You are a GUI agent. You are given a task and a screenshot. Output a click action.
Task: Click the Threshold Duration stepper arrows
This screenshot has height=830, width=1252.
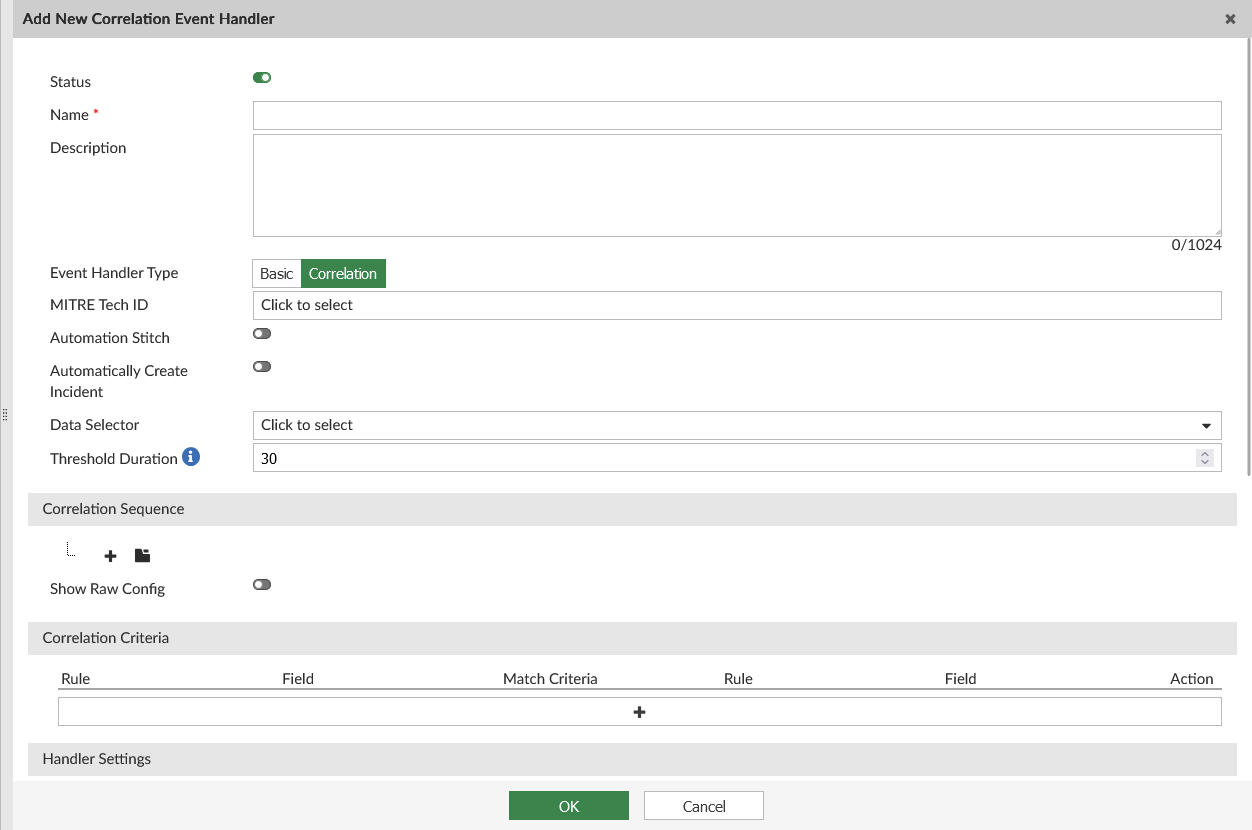point(1205,457)
